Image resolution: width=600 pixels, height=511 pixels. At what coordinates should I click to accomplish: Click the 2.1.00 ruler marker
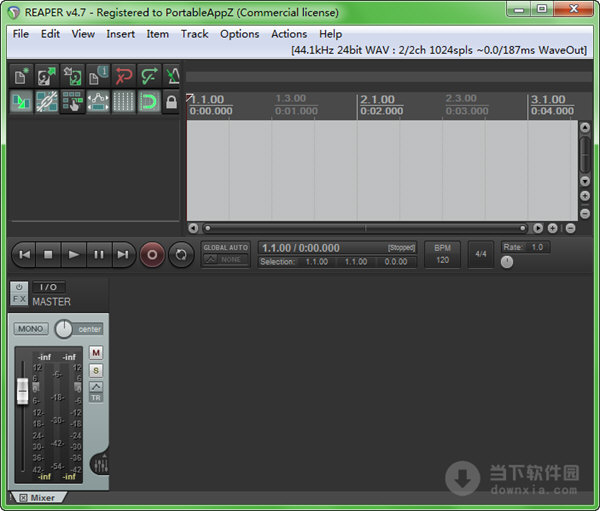378,100
